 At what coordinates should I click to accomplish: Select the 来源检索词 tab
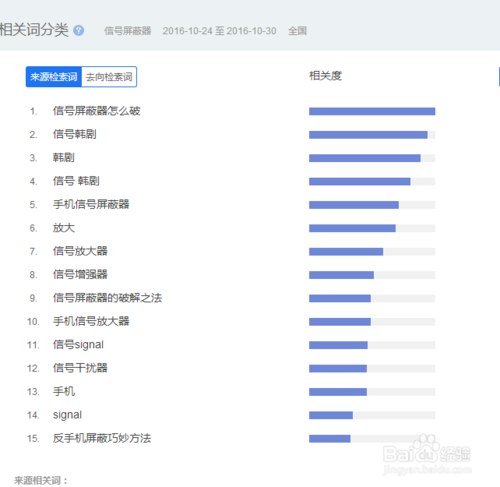(54, 77)
